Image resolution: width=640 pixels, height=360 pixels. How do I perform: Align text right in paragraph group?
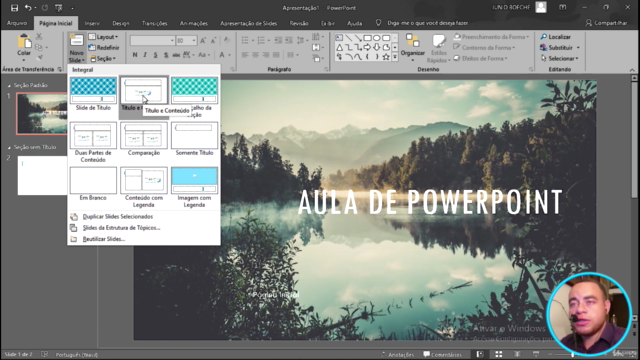pyautogui.click(x=266, y=55)
